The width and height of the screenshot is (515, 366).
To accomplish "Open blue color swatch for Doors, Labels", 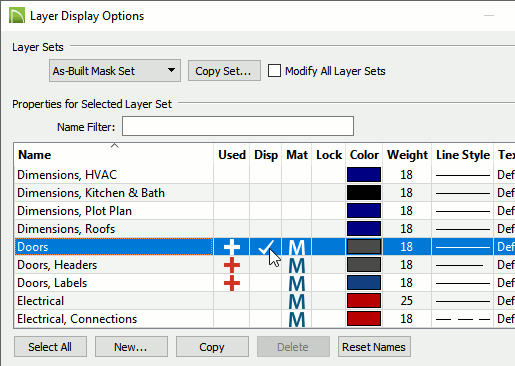I will 364,283.
